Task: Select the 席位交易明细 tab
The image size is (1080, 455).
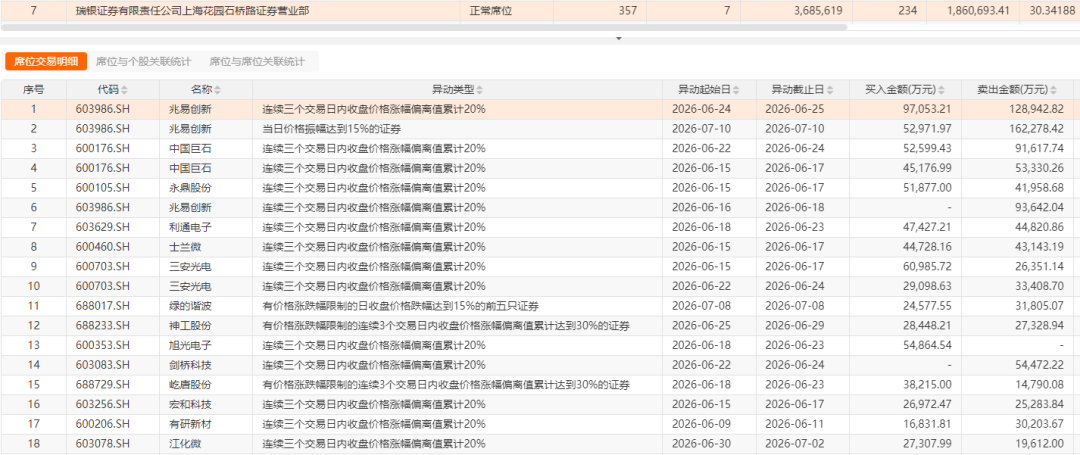Action: pyautogui.click(x=46, y=61)
